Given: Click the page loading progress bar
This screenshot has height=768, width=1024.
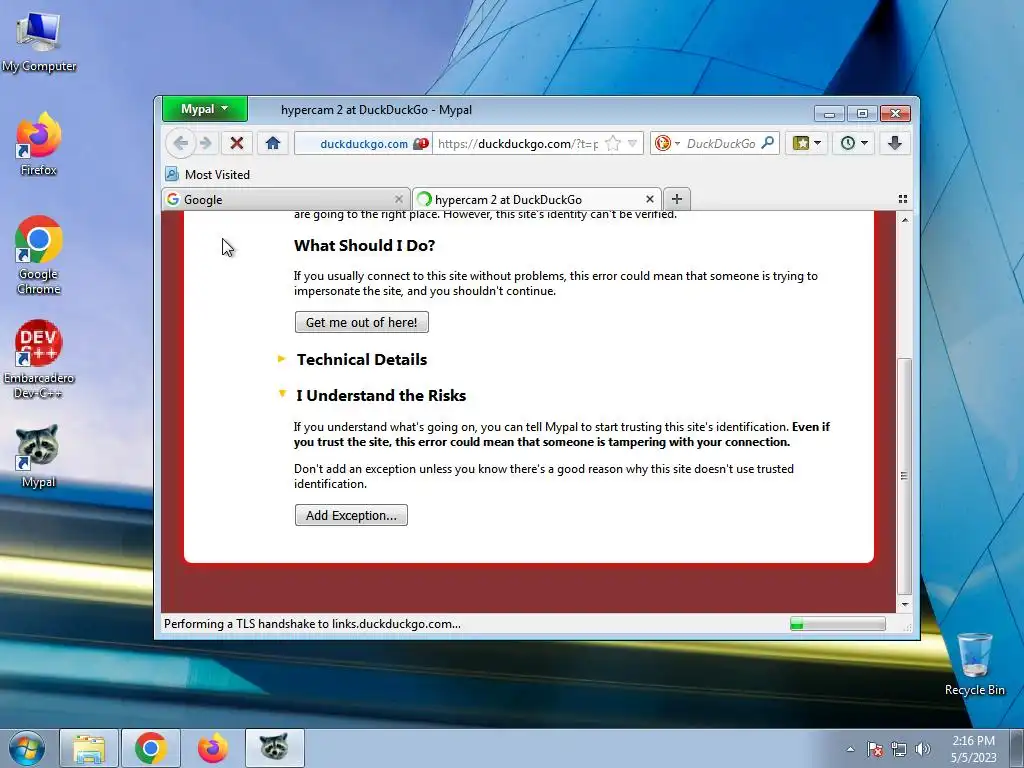Looking at the screenshot, I should tap(837, 624).
